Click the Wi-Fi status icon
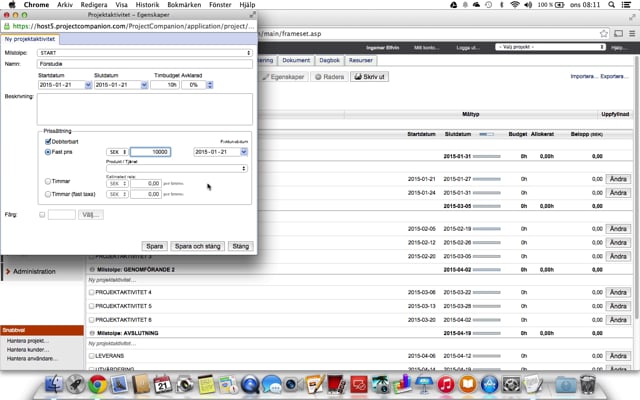This screenshot has width=640, height=400. 515,4
